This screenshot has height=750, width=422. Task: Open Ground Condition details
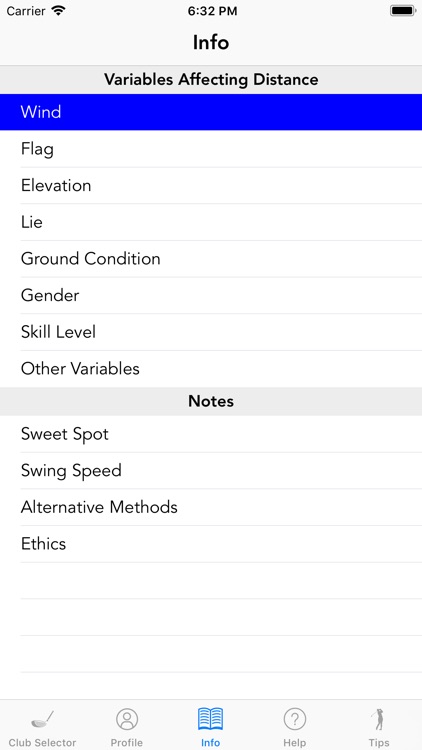pyautogui.click(x=211, y=259)
